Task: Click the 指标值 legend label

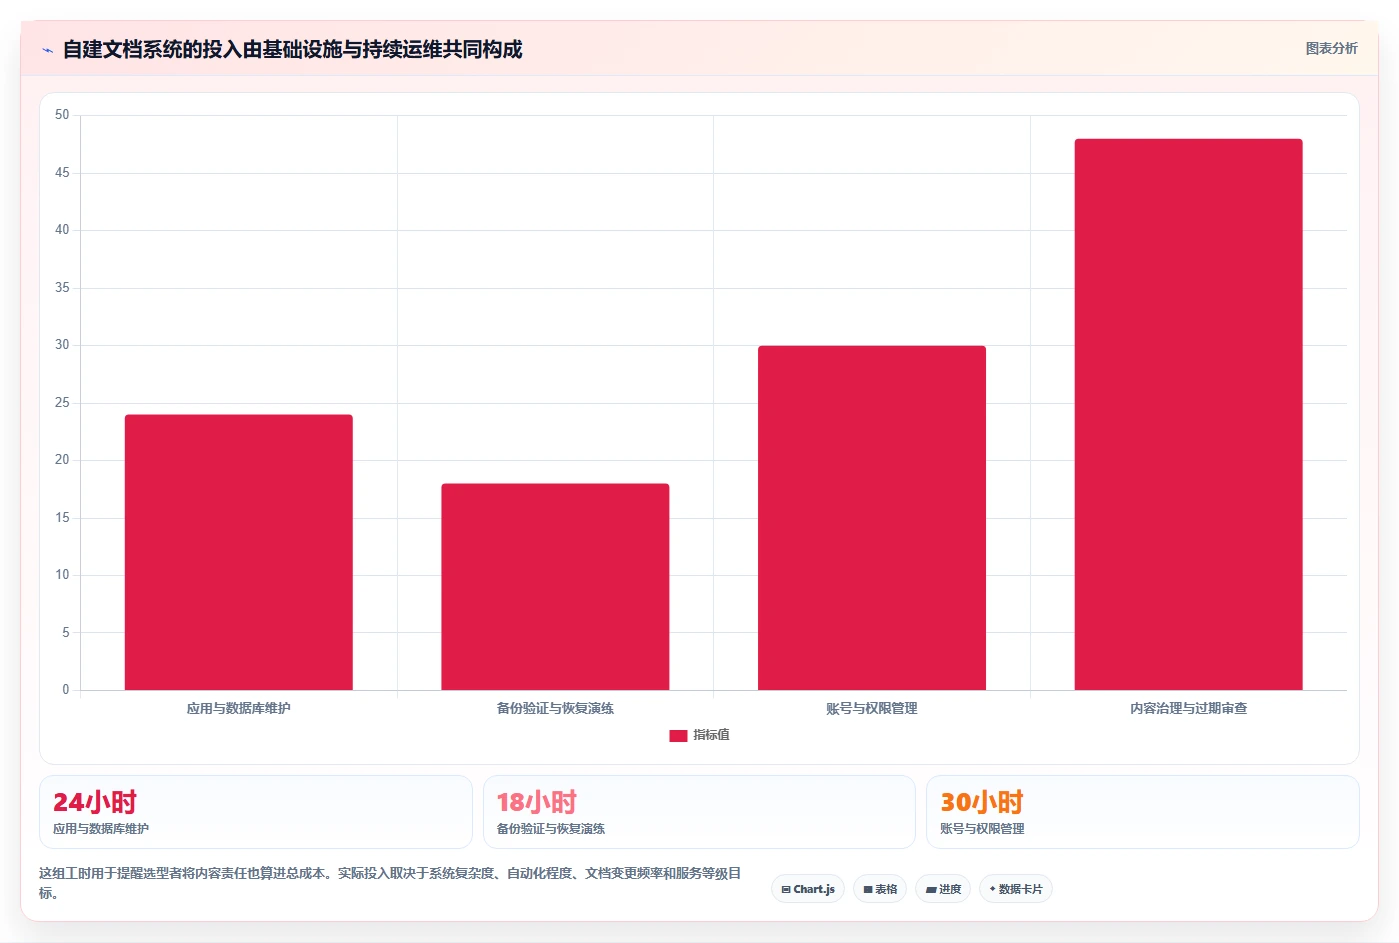Action: (x=711, y=735)
